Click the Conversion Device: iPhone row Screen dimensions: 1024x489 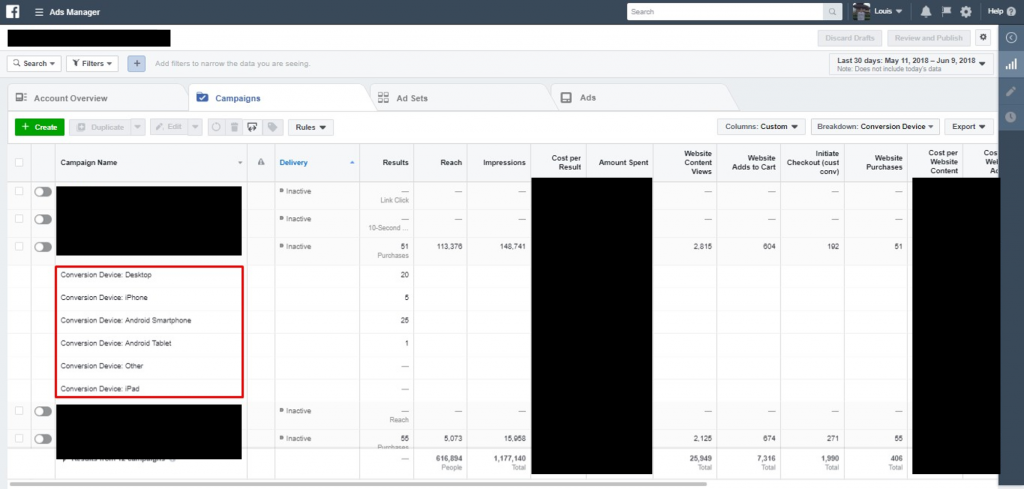[x=104, y=298]
